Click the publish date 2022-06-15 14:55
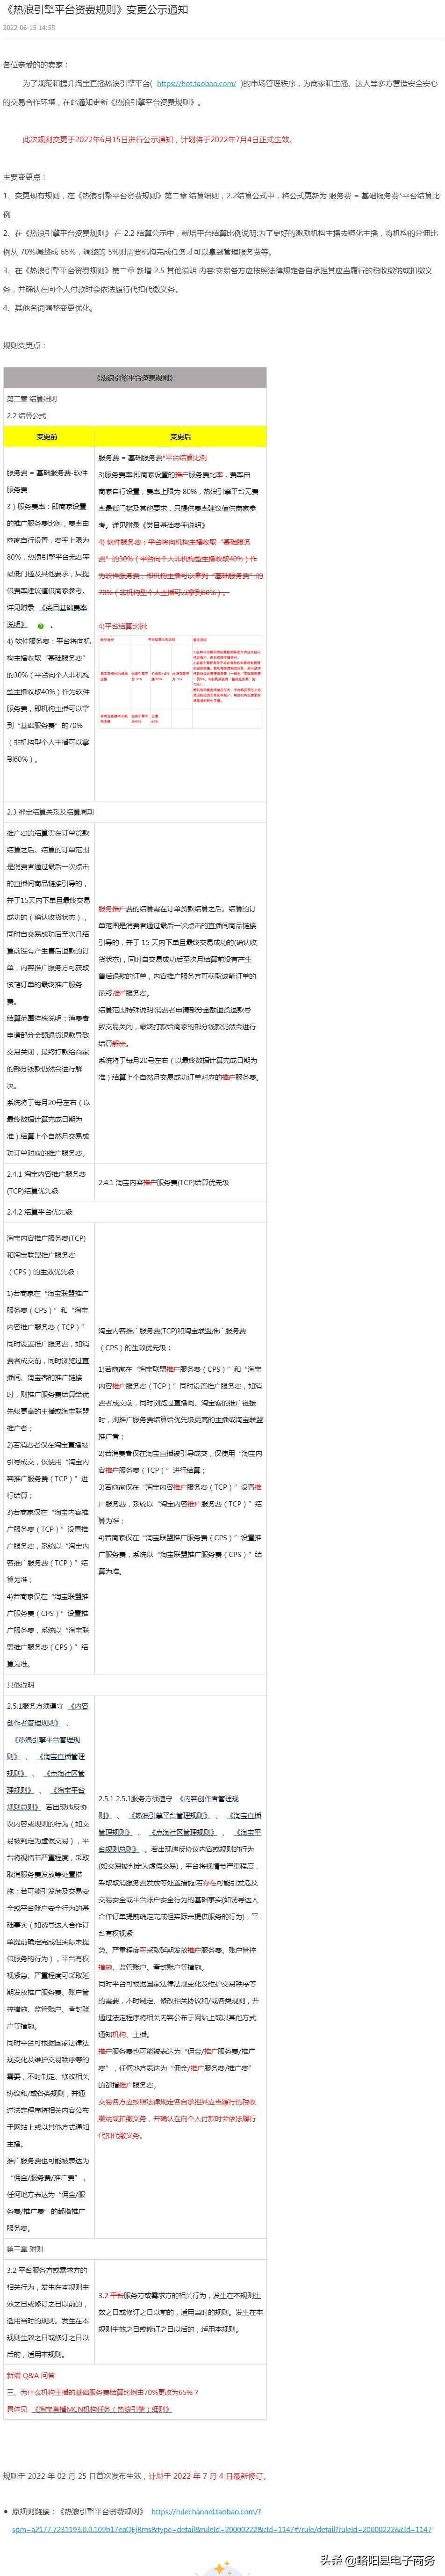Screen dimensions: 445x2576 click(x=29, y=28)
